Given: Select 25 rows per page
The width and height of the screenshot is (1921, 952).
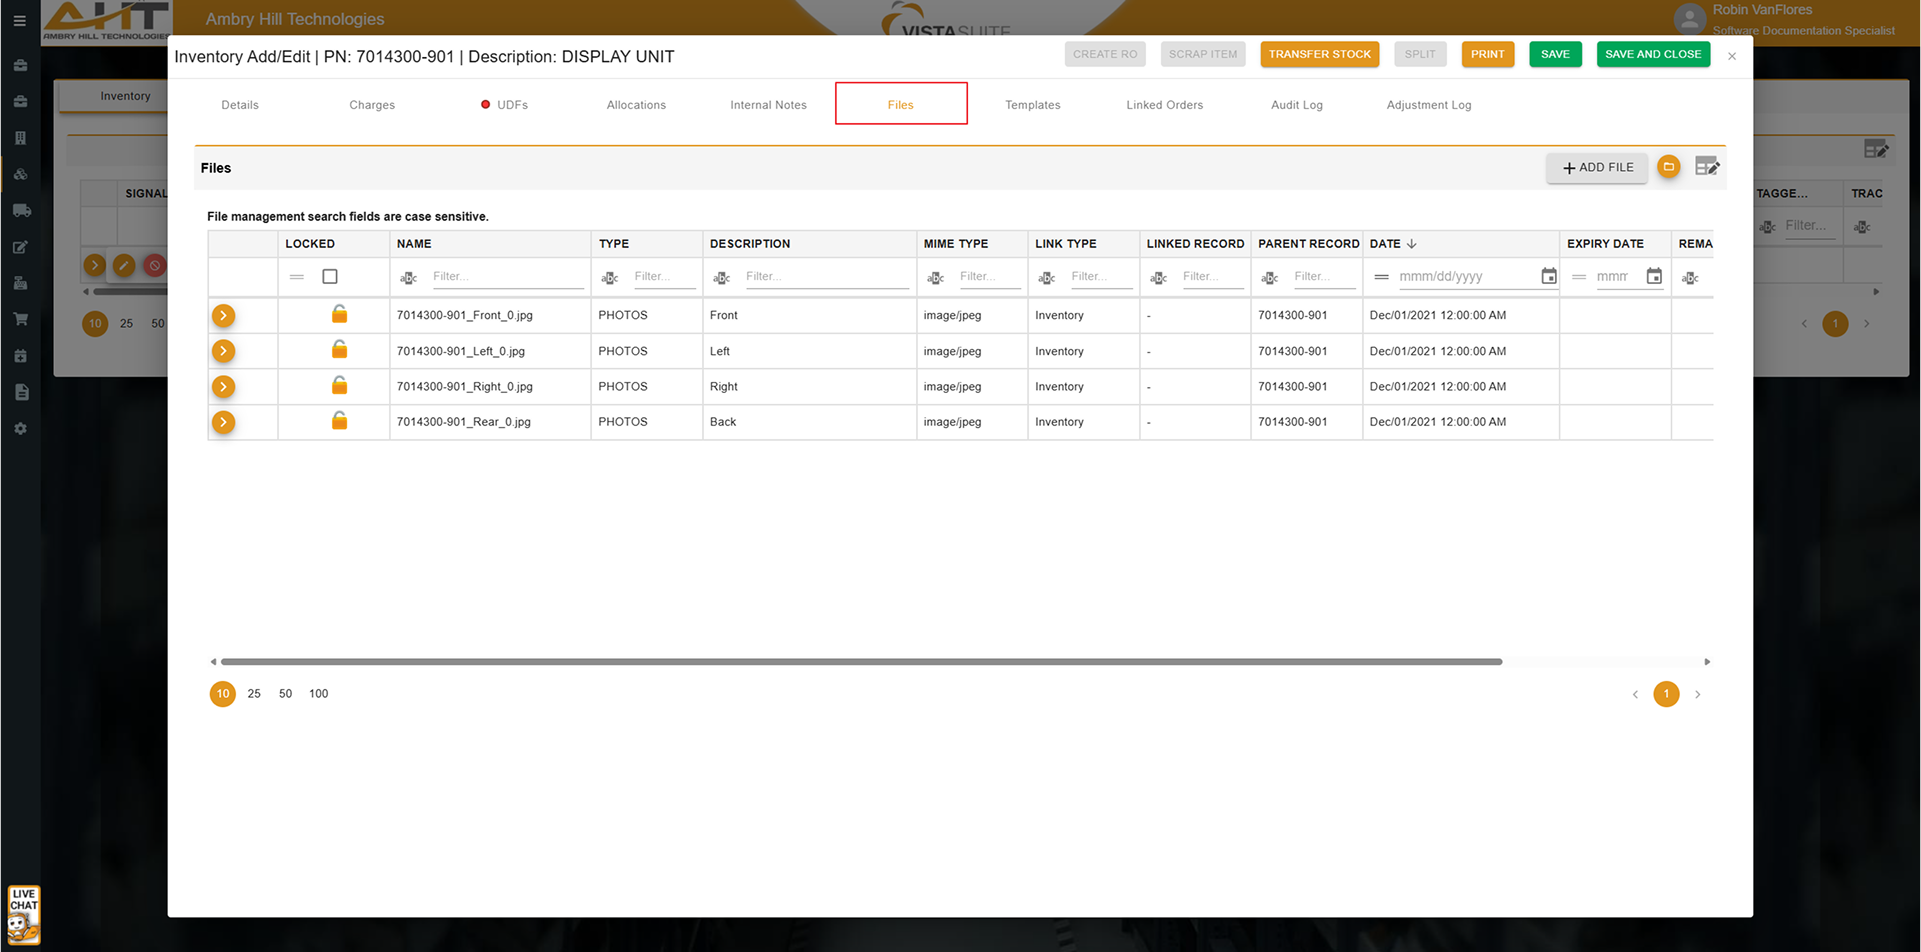Looking at the screenshot, I should (x=254, y=694).
